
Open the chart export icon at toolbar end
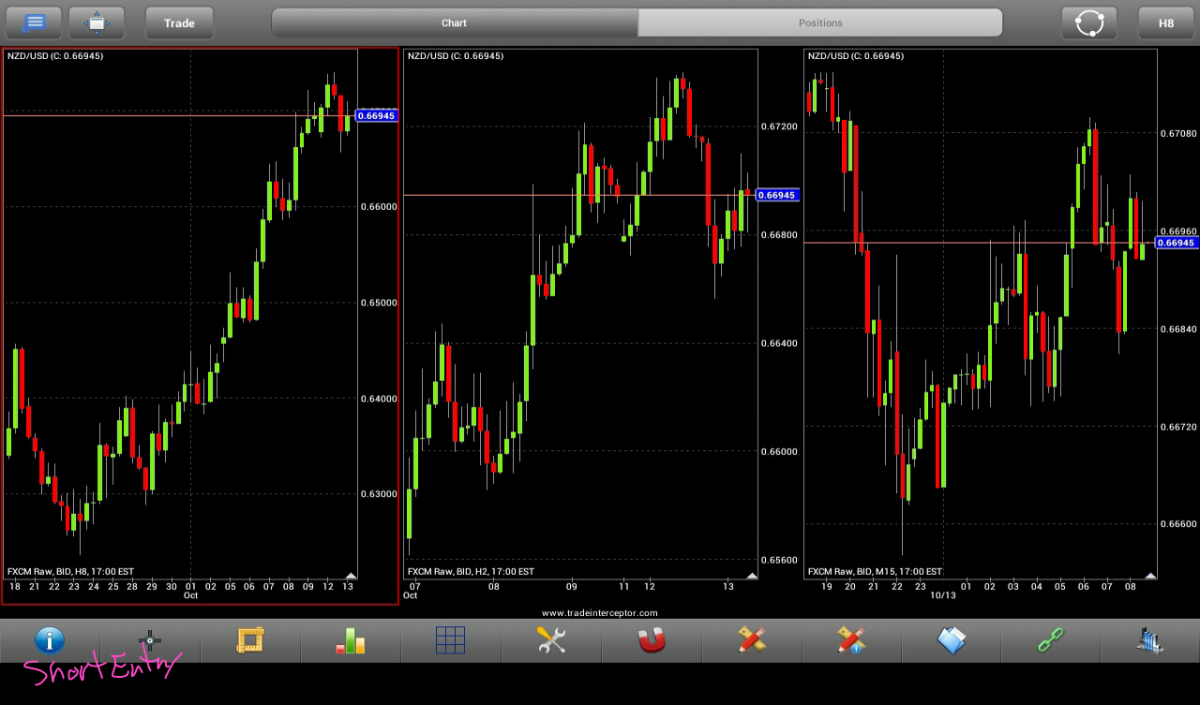[1150, 640]
